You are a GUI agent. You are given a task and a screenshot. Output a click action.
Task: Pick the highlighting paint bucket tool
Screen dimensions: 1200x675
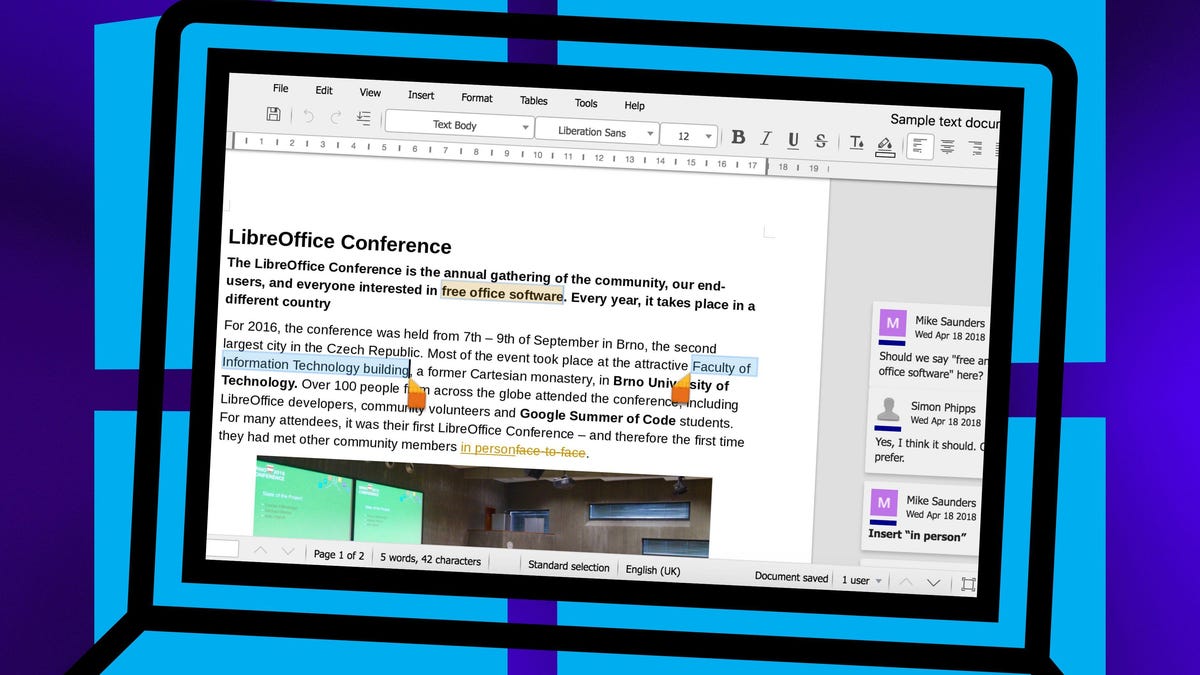(x=884, y=146)
